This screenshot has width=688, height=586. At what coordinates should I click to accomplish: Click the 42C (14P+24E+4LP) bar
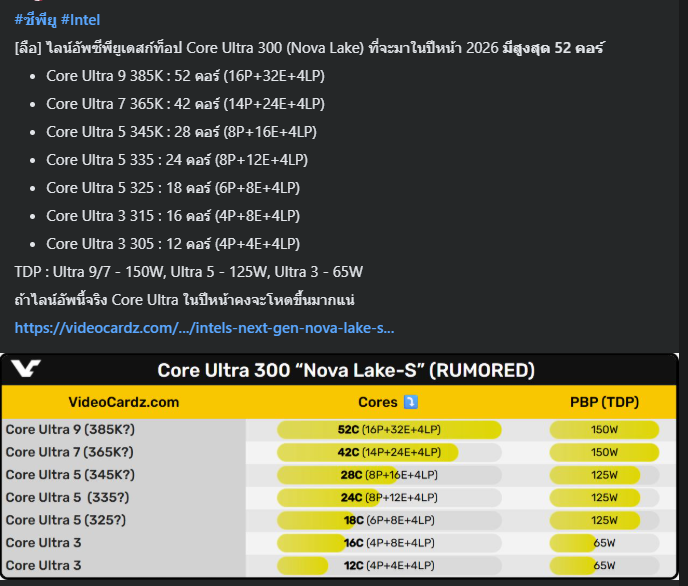tap(389, 452)
